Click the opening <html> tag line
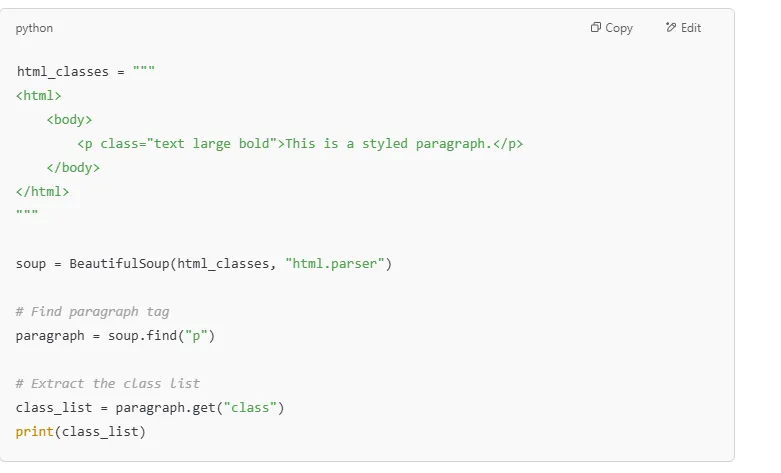 pos(39,96)
